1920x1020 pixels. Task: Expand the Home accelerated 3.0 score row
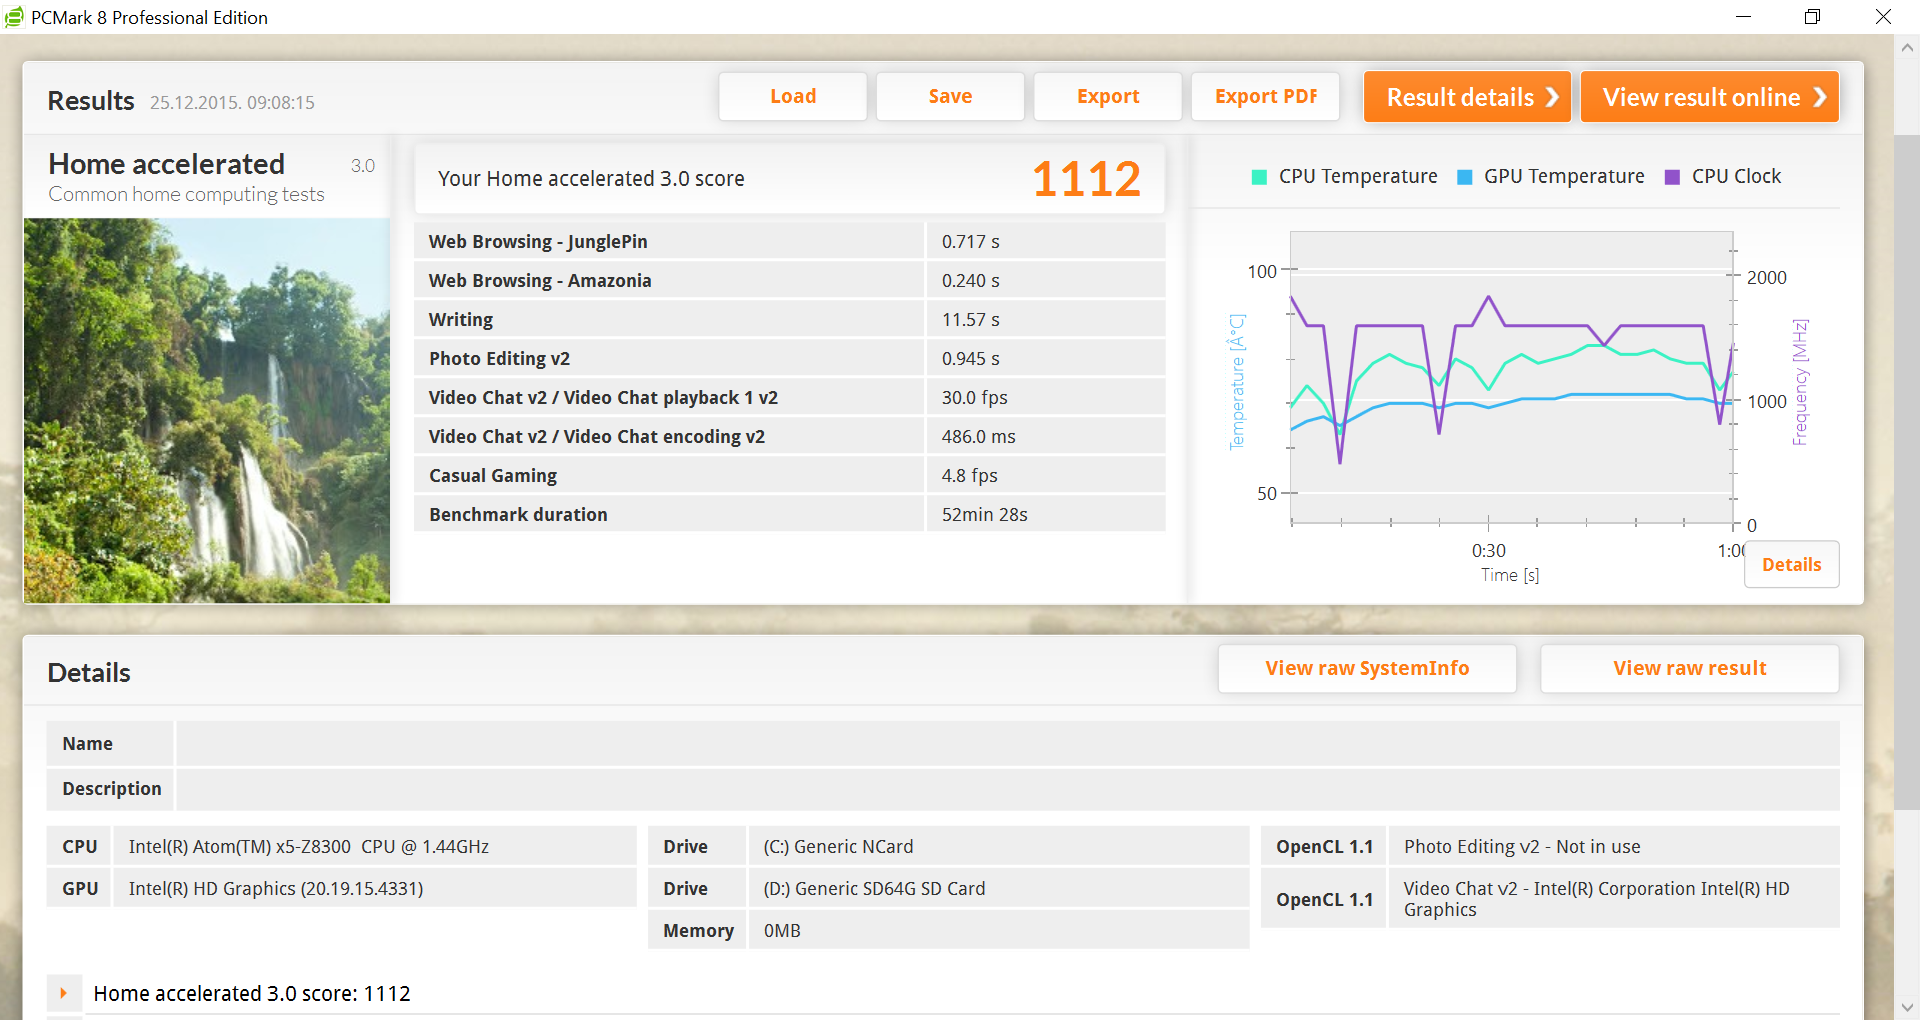click(x=63, y=993)
